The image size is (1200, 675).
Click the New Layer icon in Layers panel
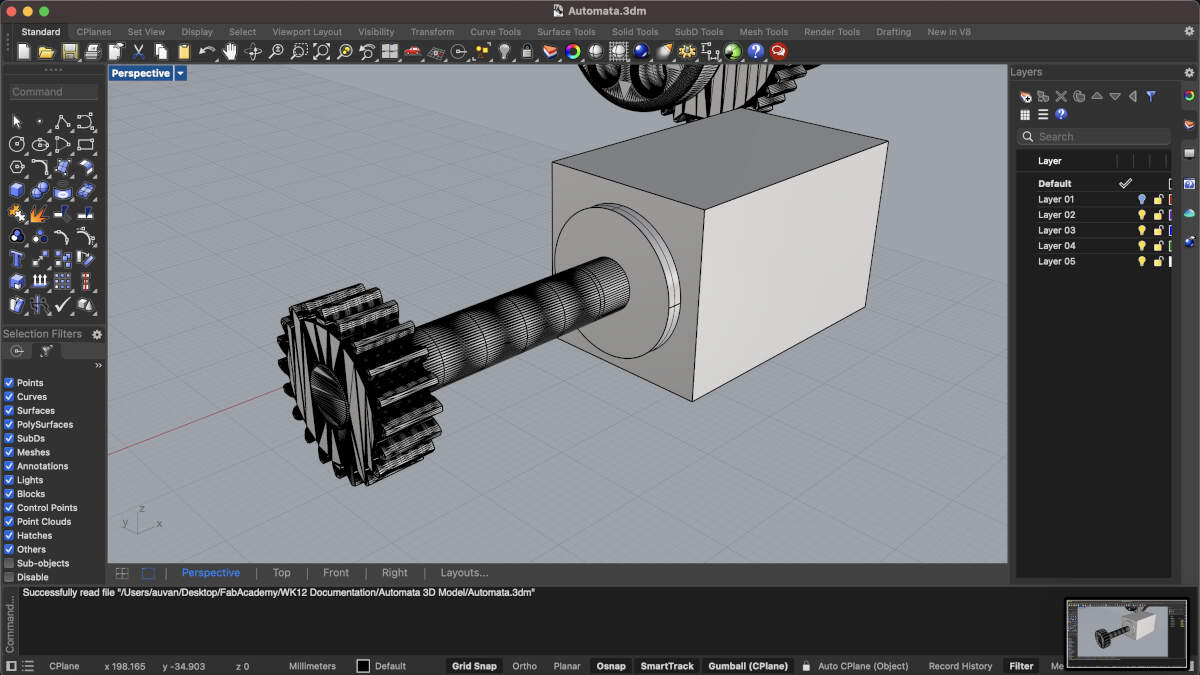tap(1025, 97)
